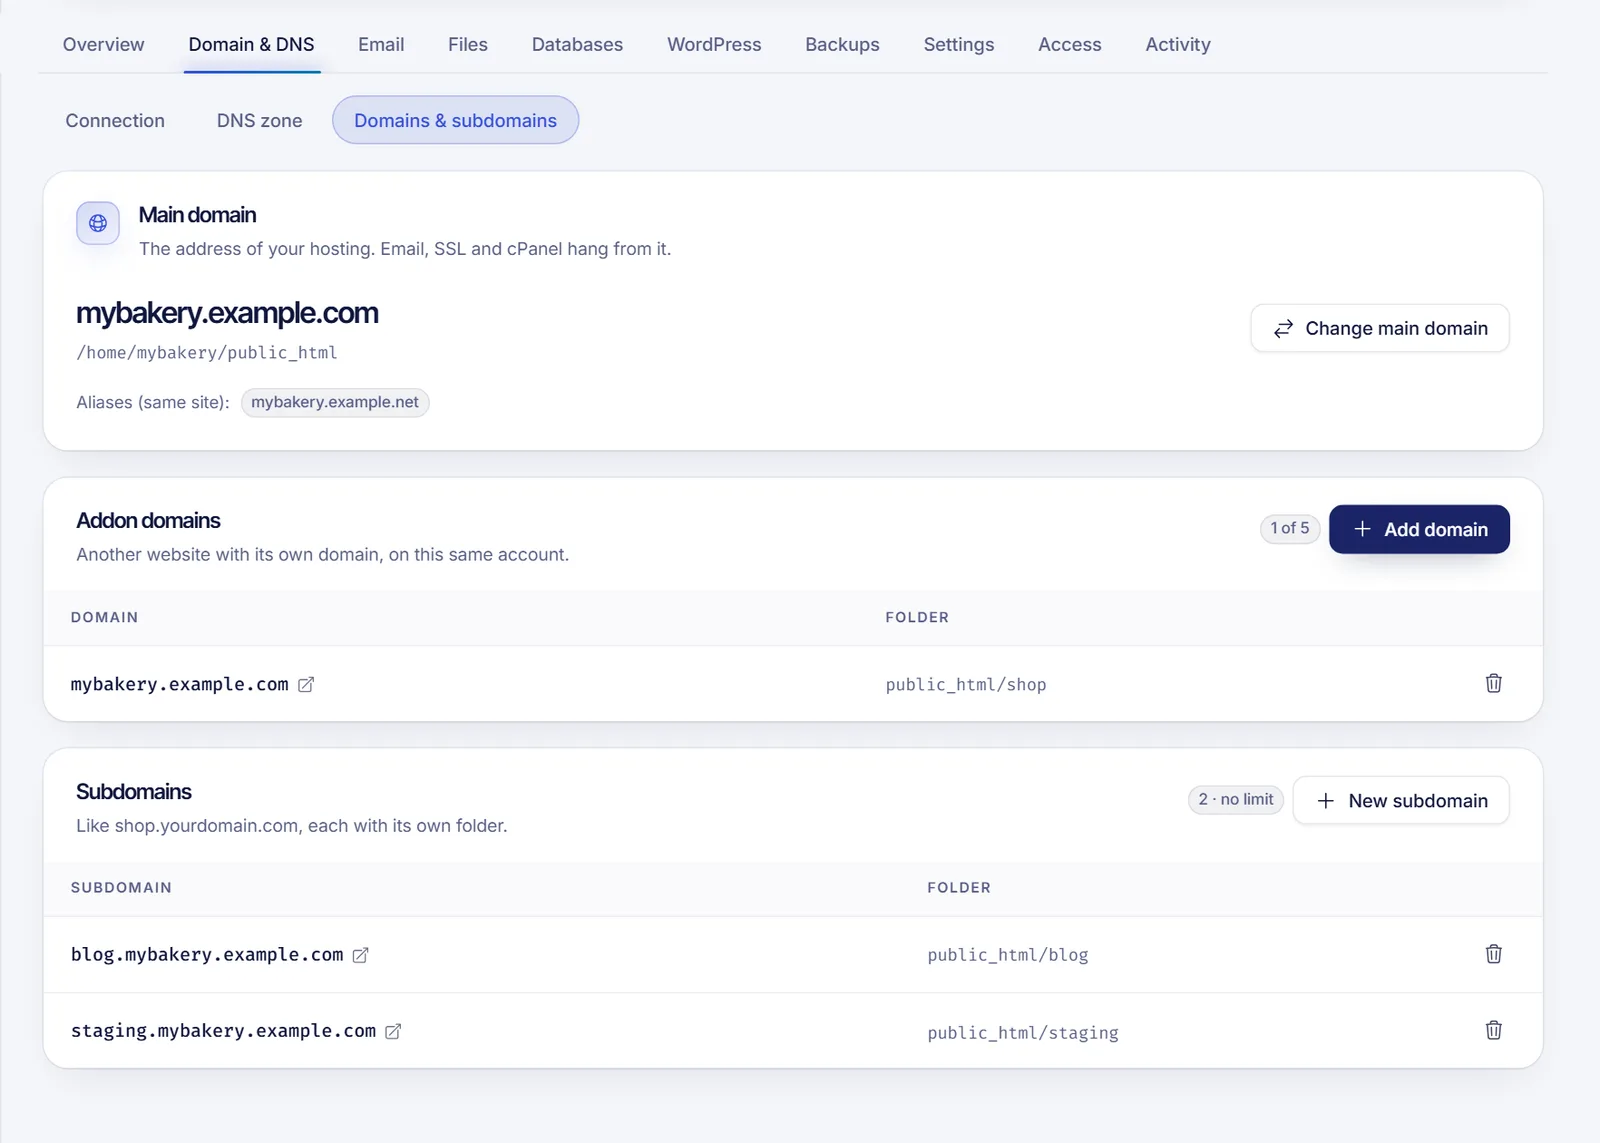Screen dimensions: 1600x1143
Task: Switch to the Databases tab
Action: (x=577, y=44)
